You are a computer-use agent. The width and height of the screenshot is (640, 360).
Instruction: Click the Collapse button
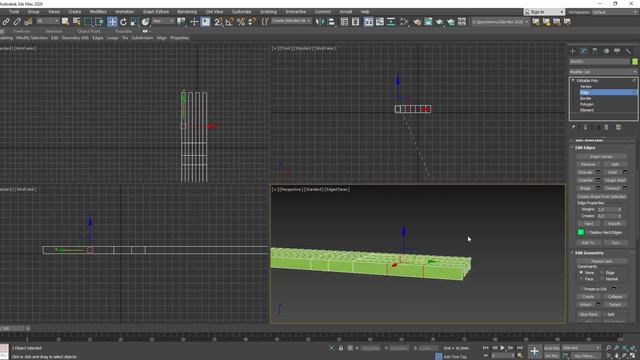(x=615, y=297)
